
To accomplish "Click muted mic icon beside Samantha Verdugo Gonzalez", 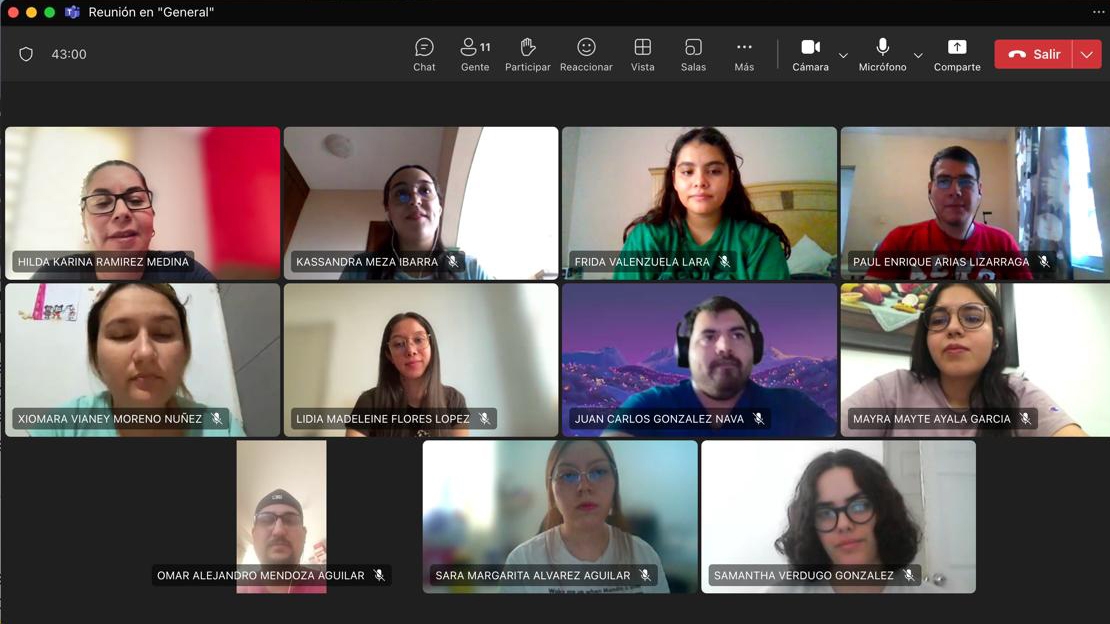I will coord(909,575).
